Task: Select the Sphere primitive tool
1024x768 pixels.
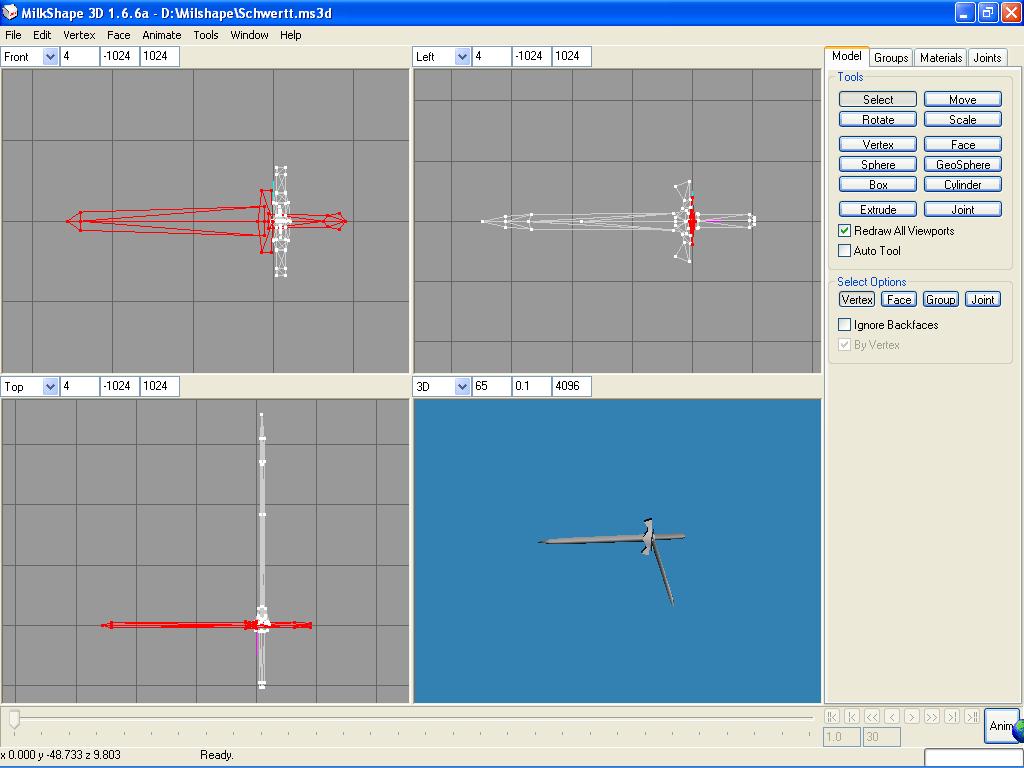Action: tap(877, 165)
